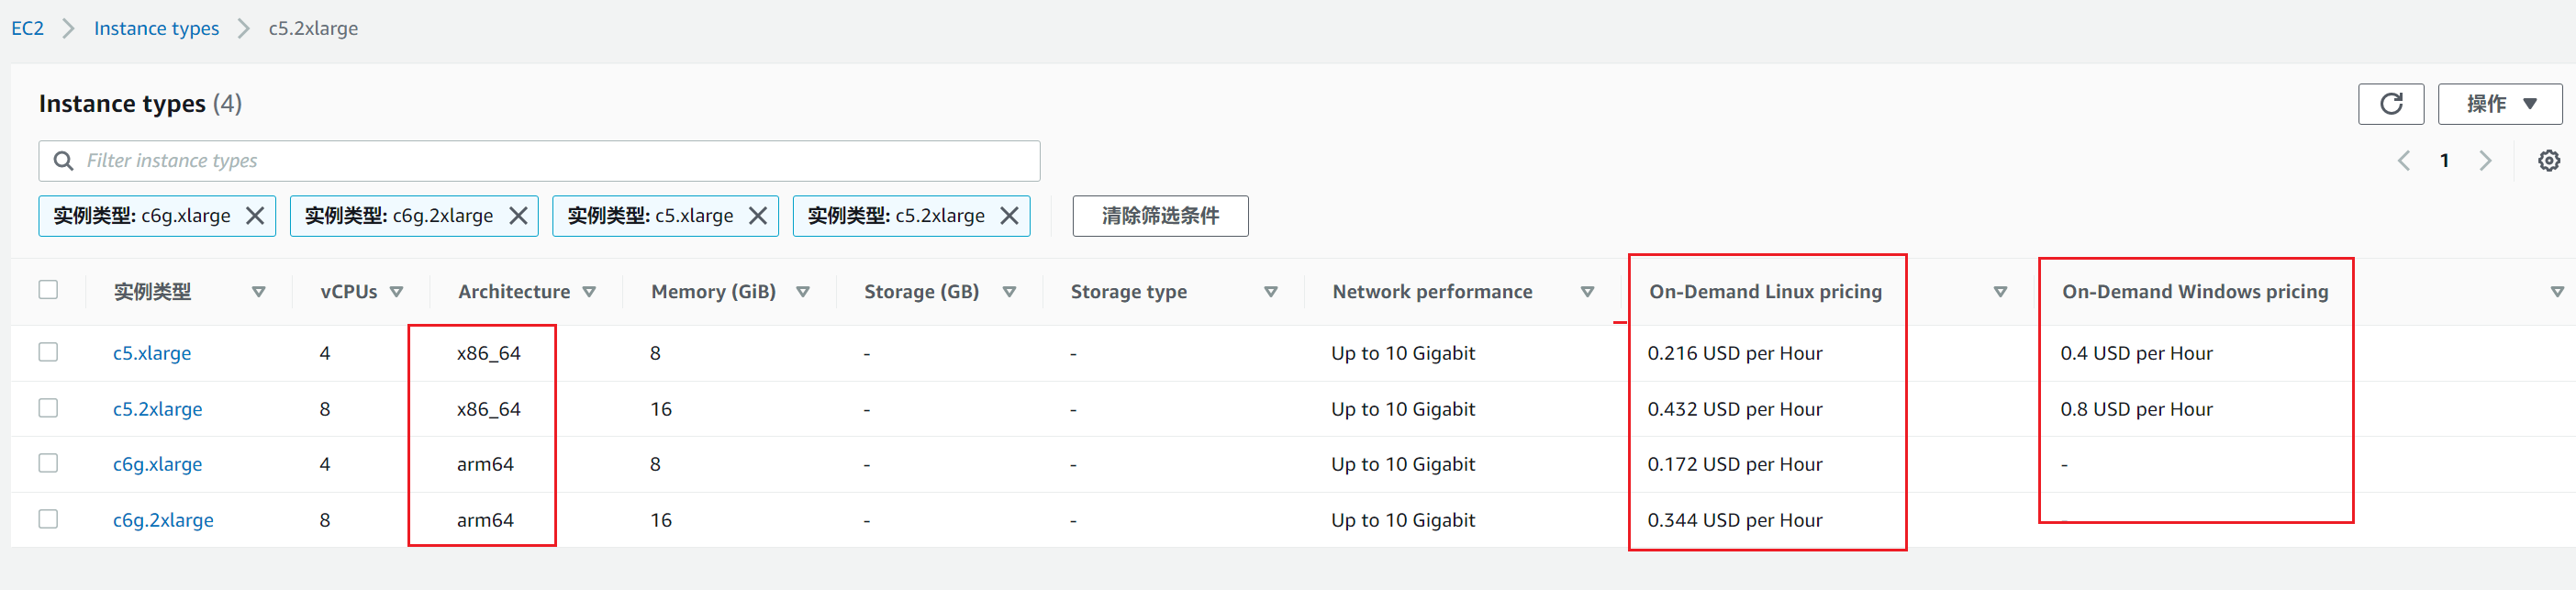Image resolution: width=2576 pixels, height=590 pixels.
Task: Sort by On-Demand Windows pricing arrow
Action: (x=2557, y=292)
